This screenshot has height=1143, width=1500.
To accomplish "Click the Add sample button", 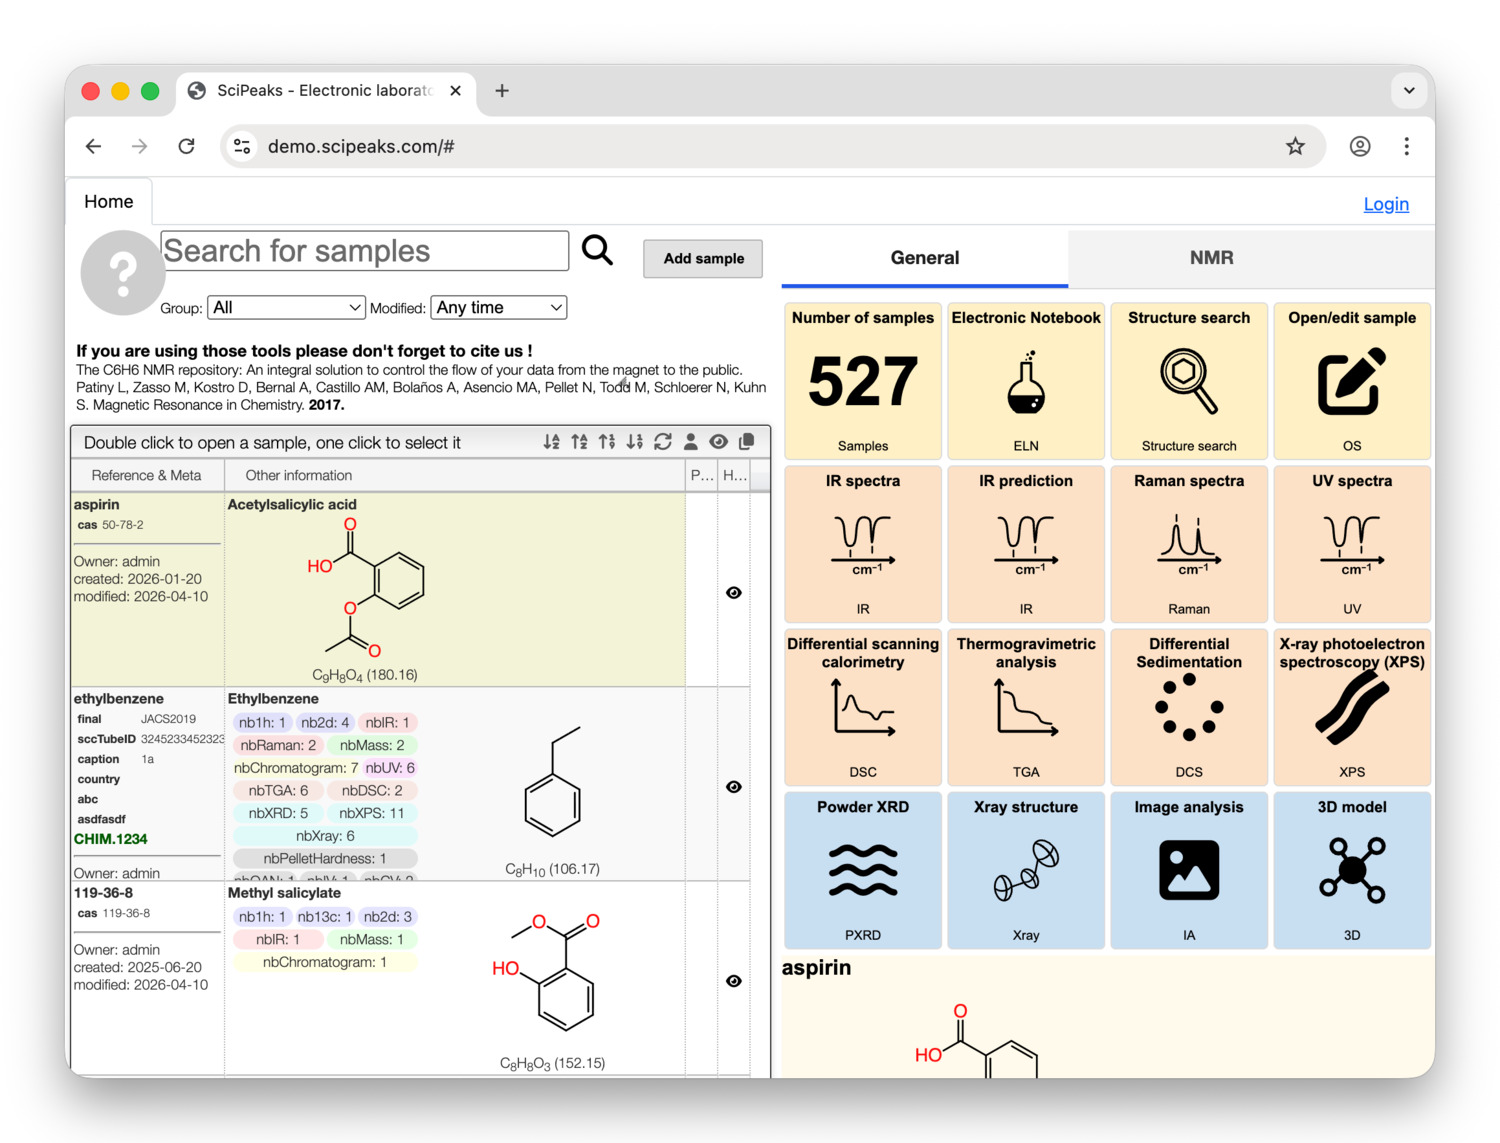I will (x=702, y=258).
